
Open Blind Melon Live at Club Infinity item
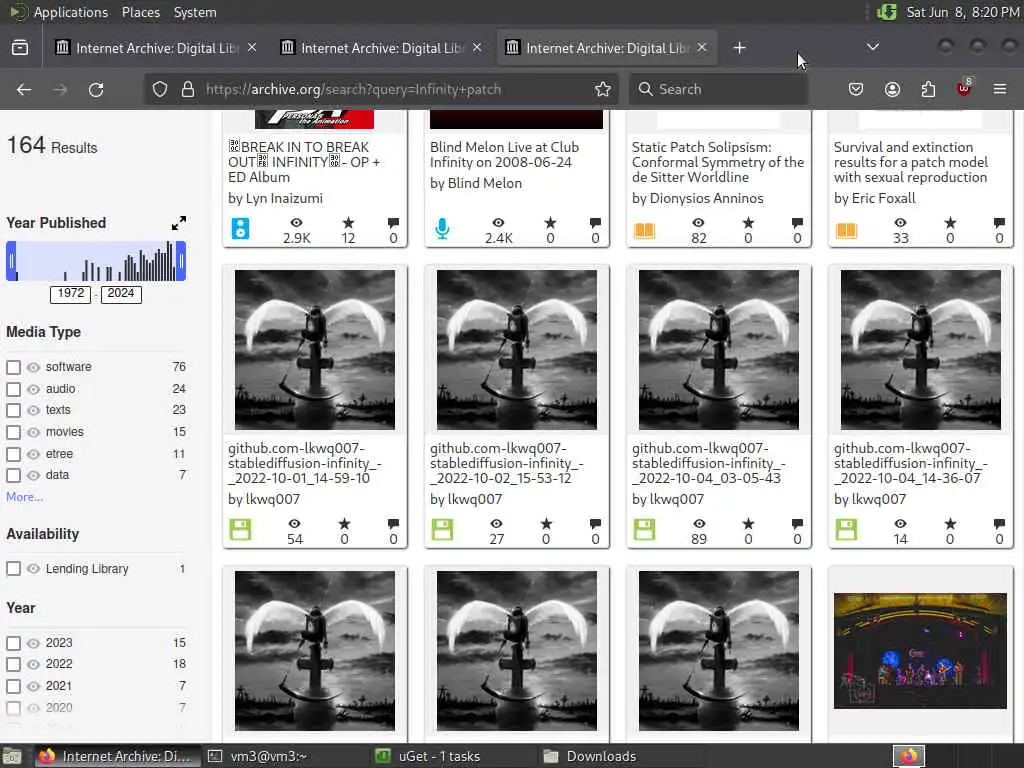coord(504,155)
